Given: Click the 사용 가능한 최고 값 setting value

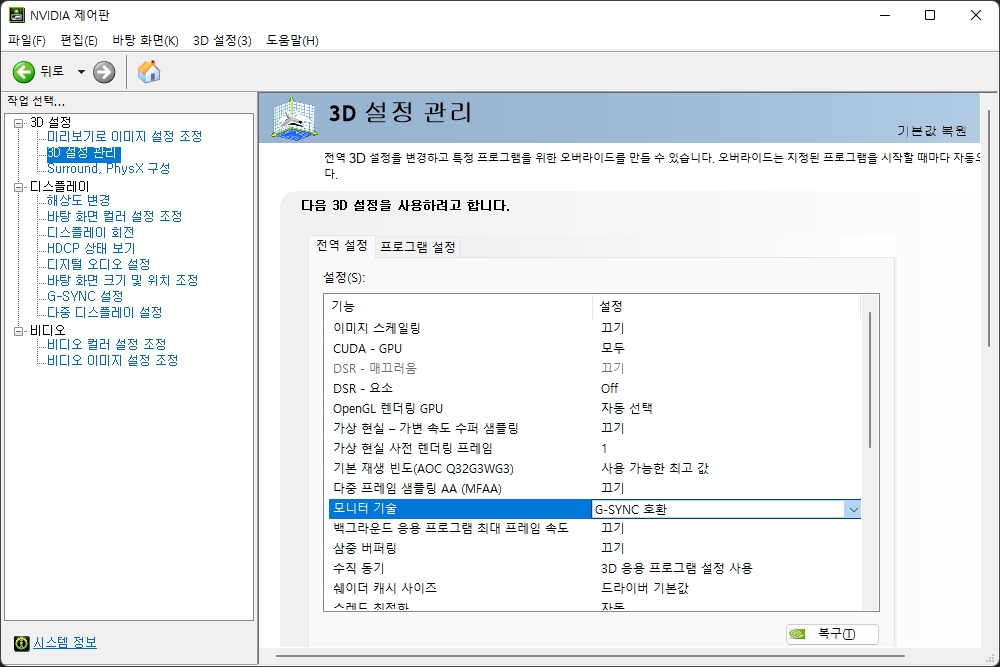Looking at the screenshot, I should pyautogui.click(x=655, y=469).
